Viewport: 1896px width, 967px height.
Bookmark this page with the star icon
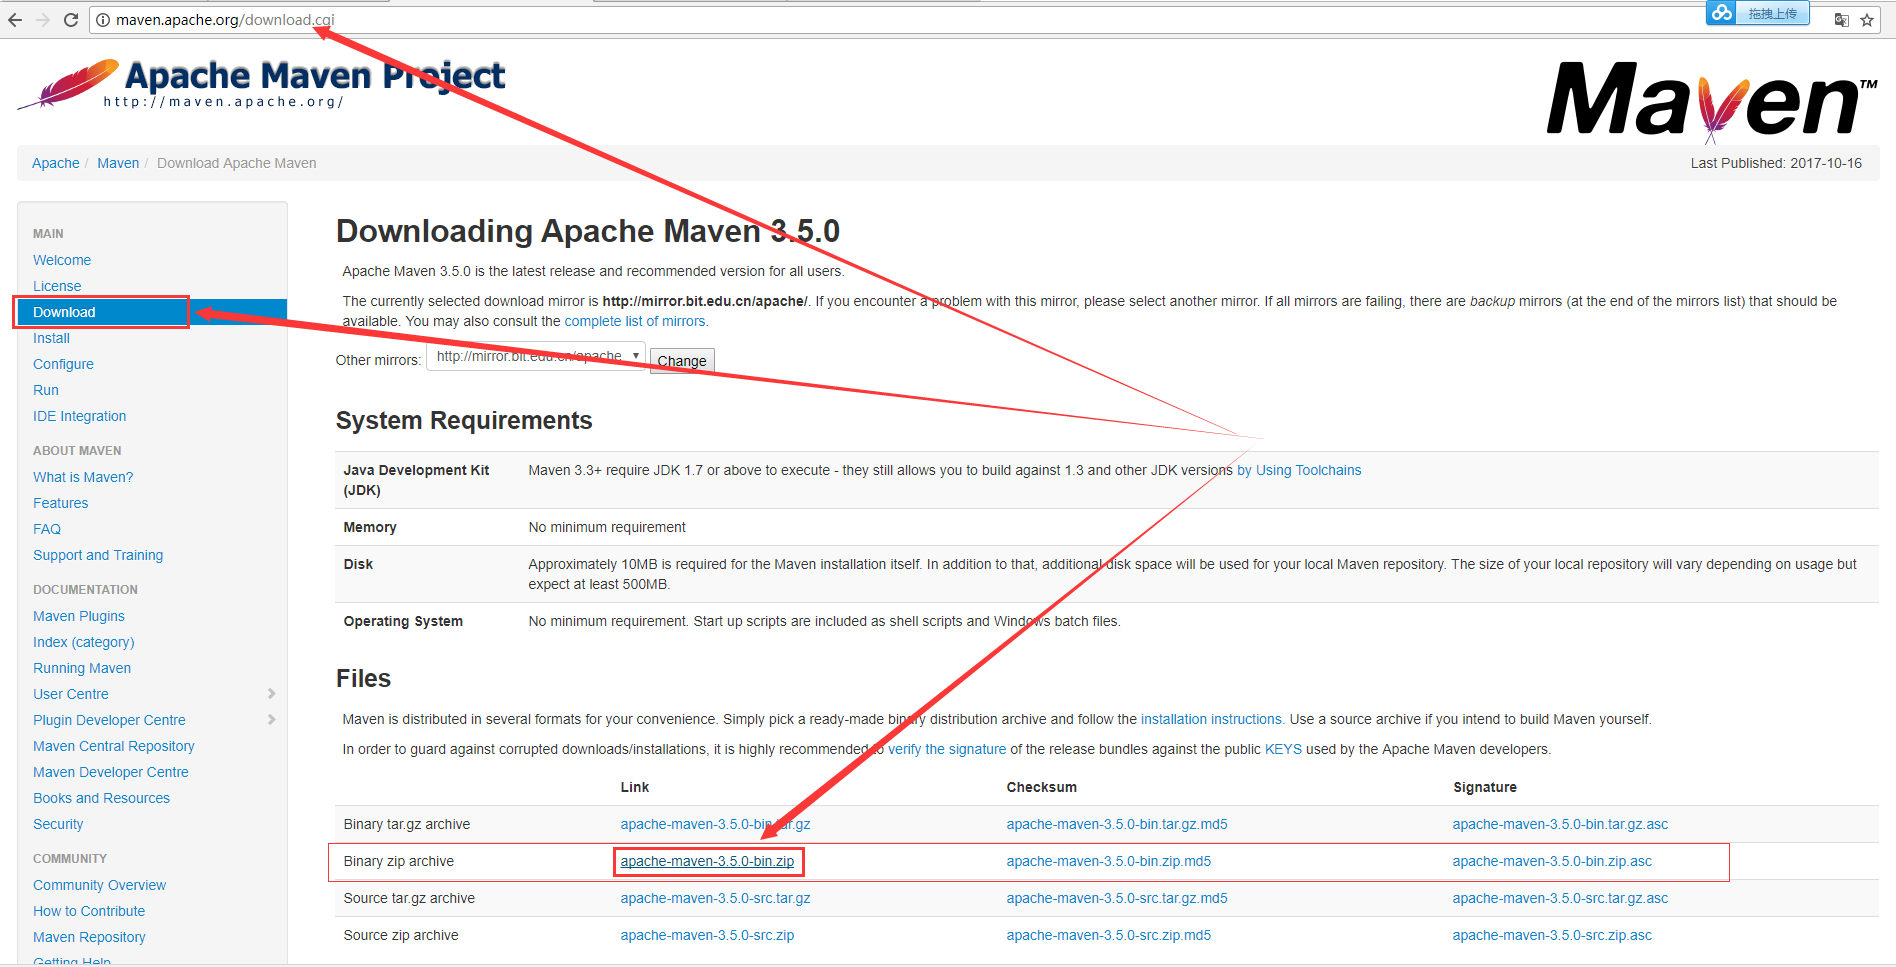tap(1867, 20)
